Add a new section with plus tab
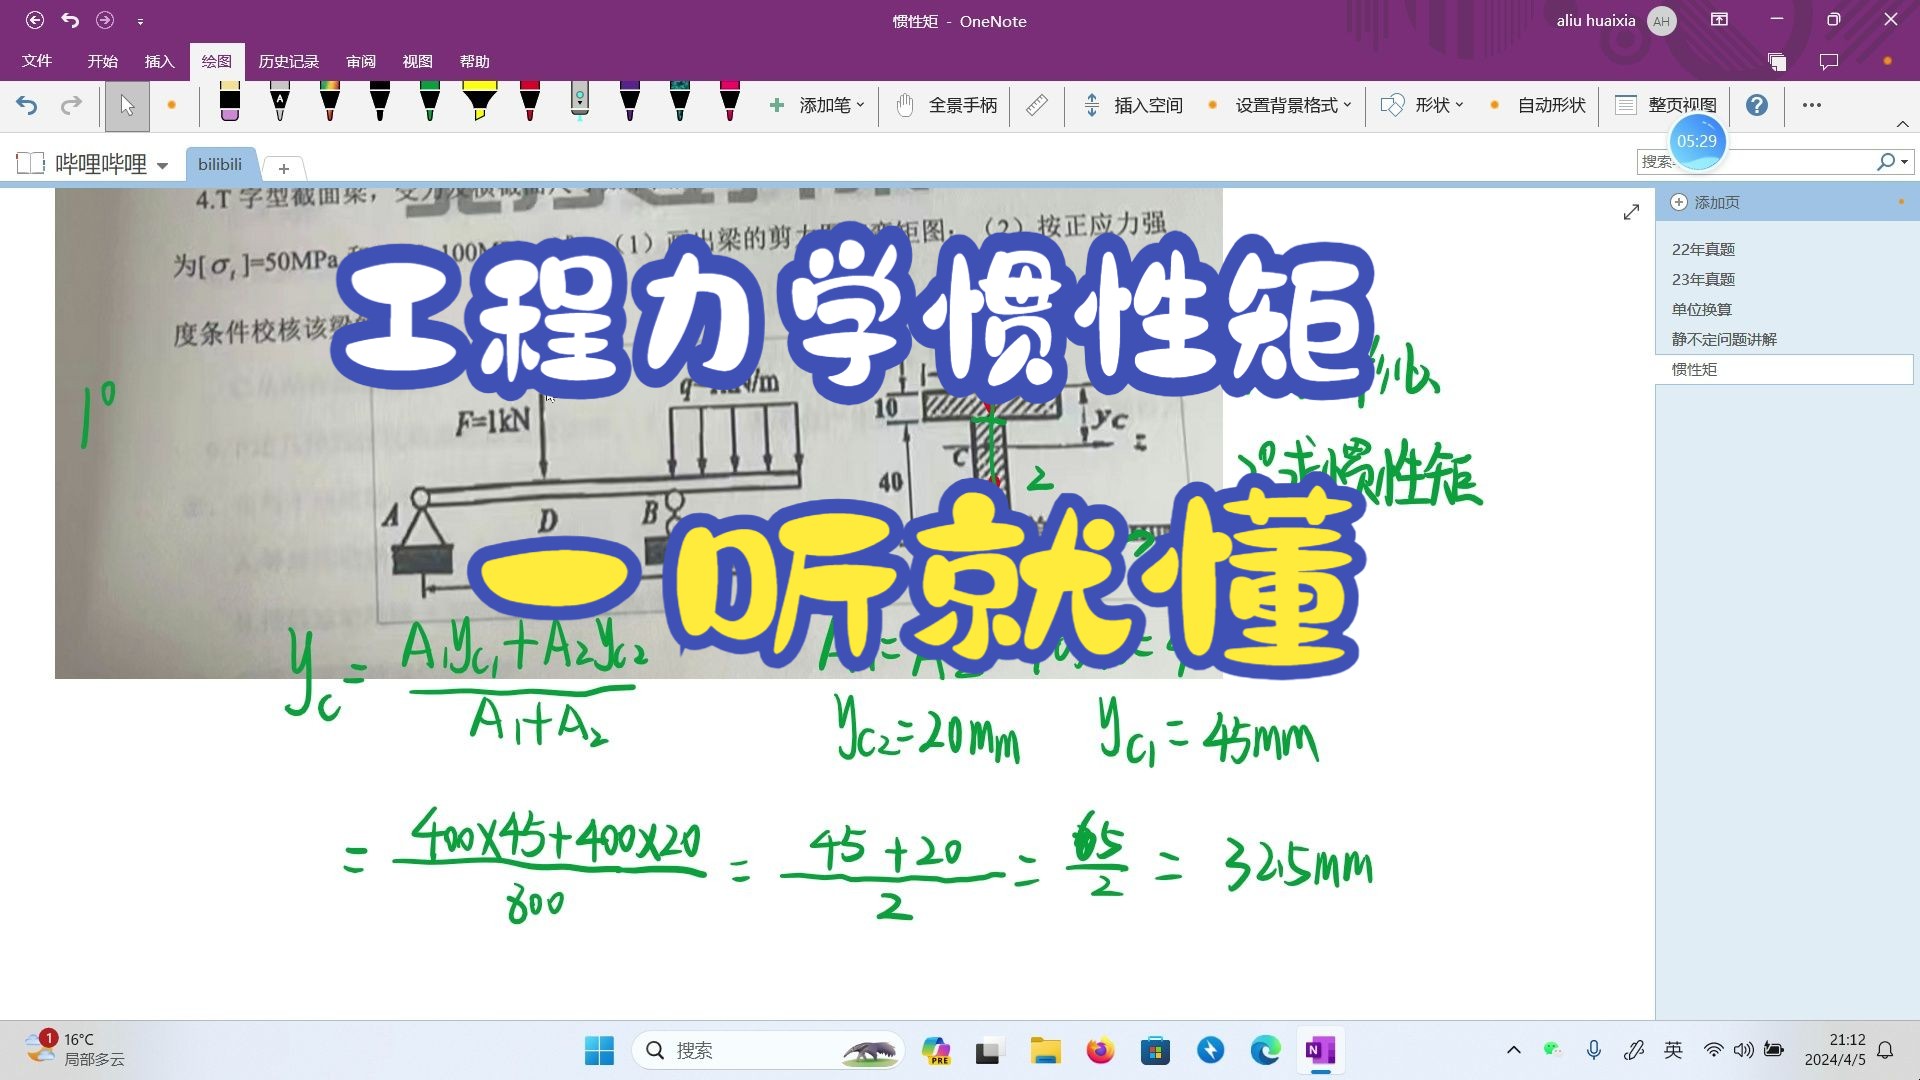The image size is (1920, 1080). click(284, 169)
